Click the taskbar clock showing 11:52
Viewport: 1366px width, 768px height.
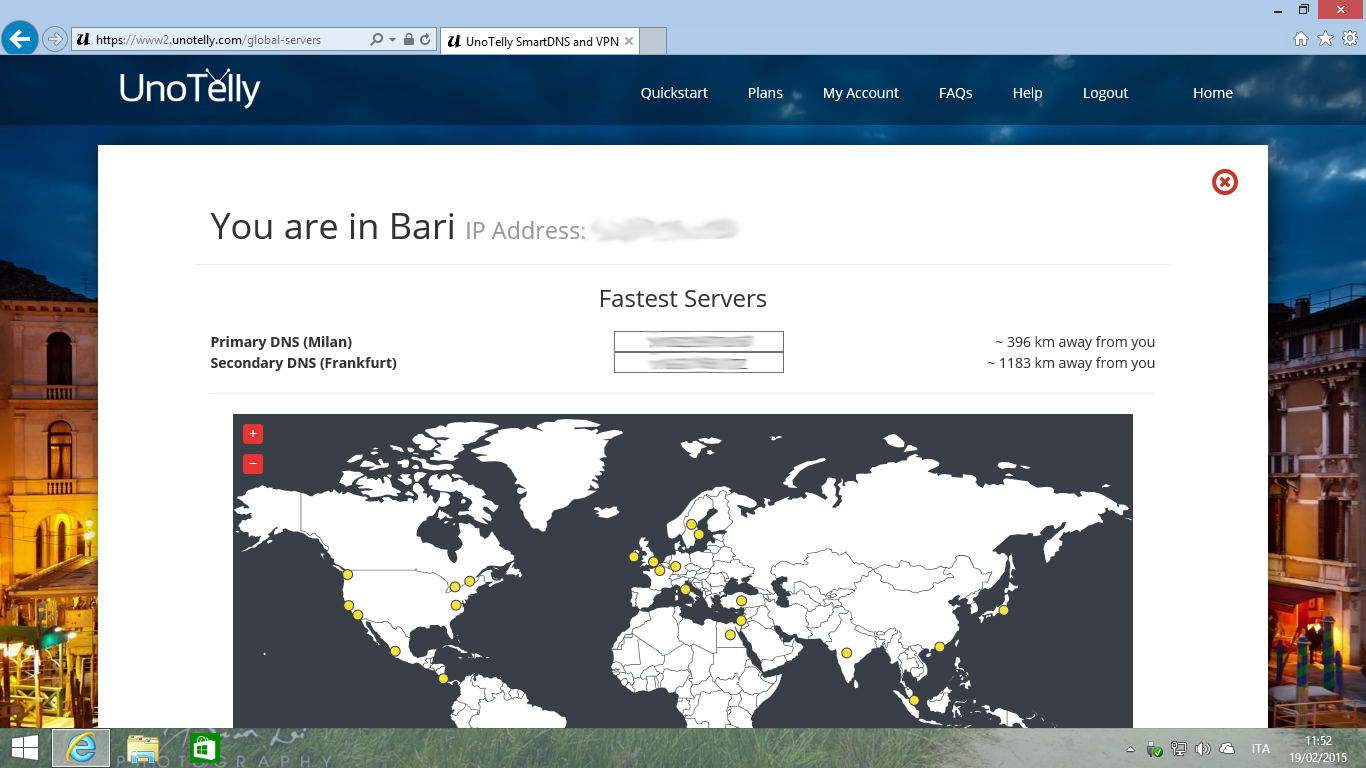1319,749
